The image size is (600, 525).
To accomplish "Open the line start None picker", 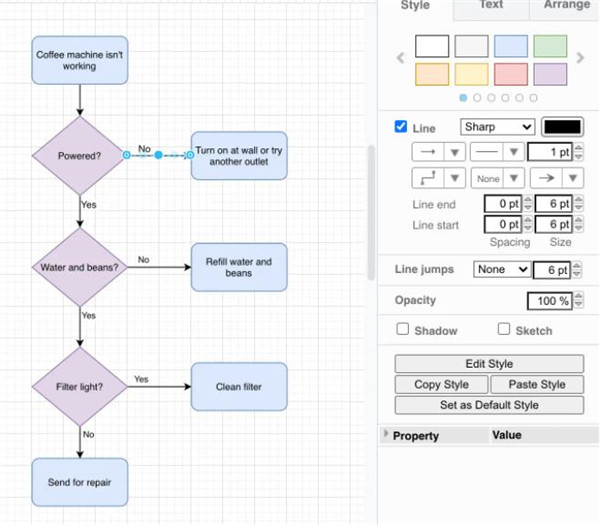I will click(498, 178).
